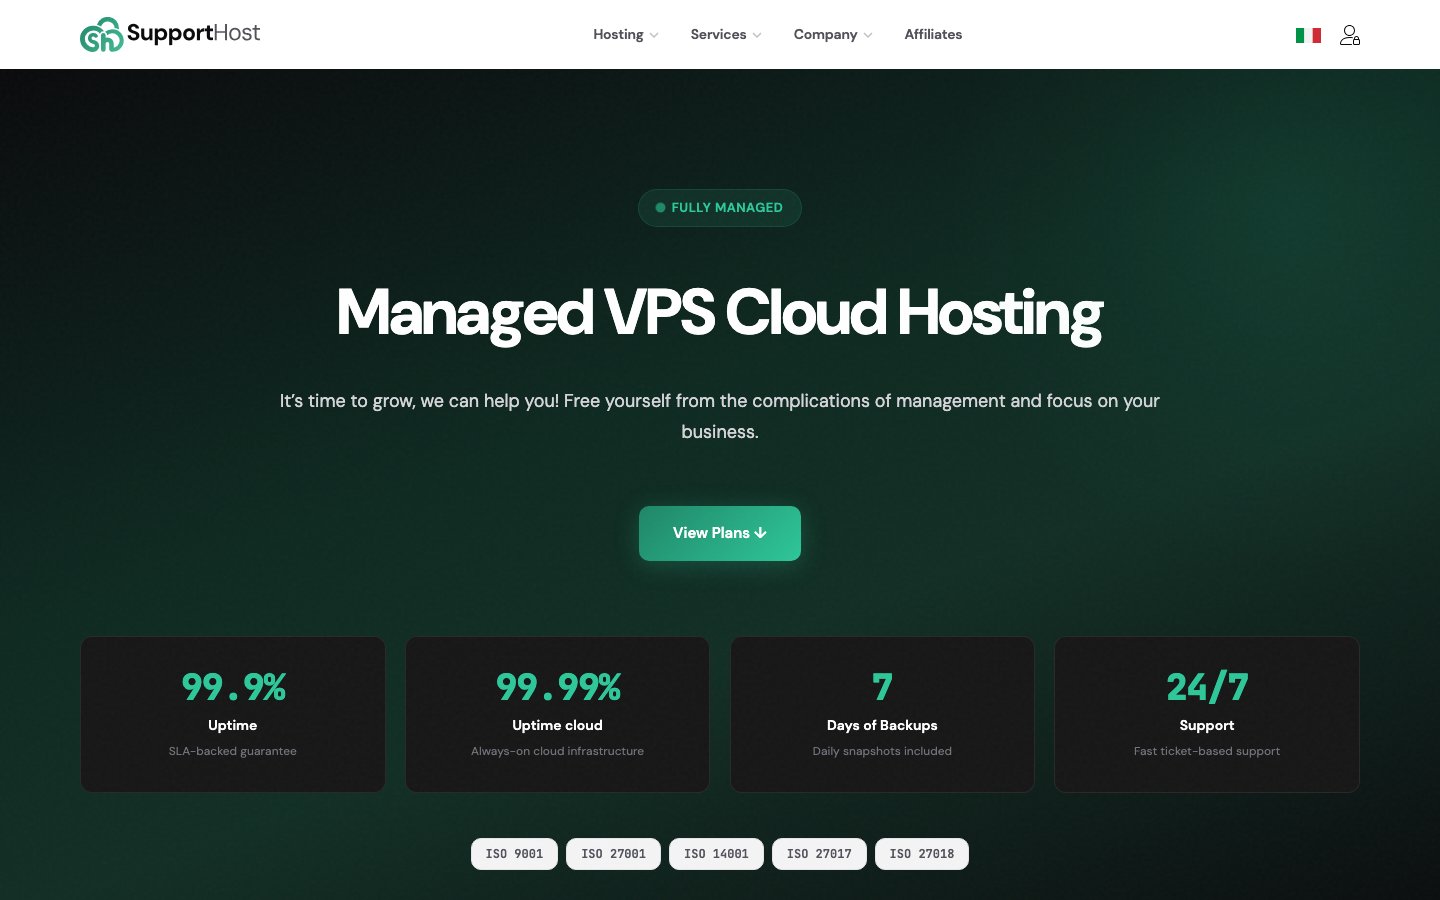Click the SupportHost brand name text
Image resolution: width=1440 pixels, height=900 pixels.
pyautogui.click(x=193, y=33)
